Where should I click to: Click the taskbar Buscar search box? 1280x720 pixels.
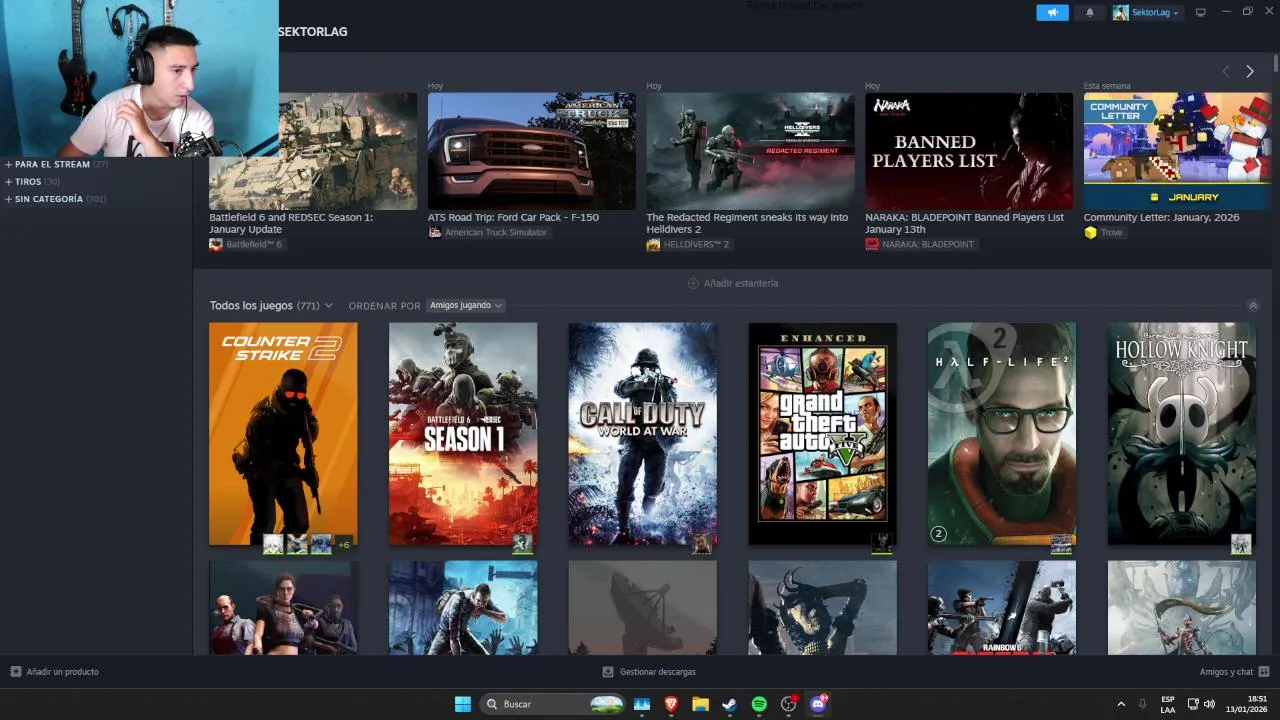(x=554, y=704)
